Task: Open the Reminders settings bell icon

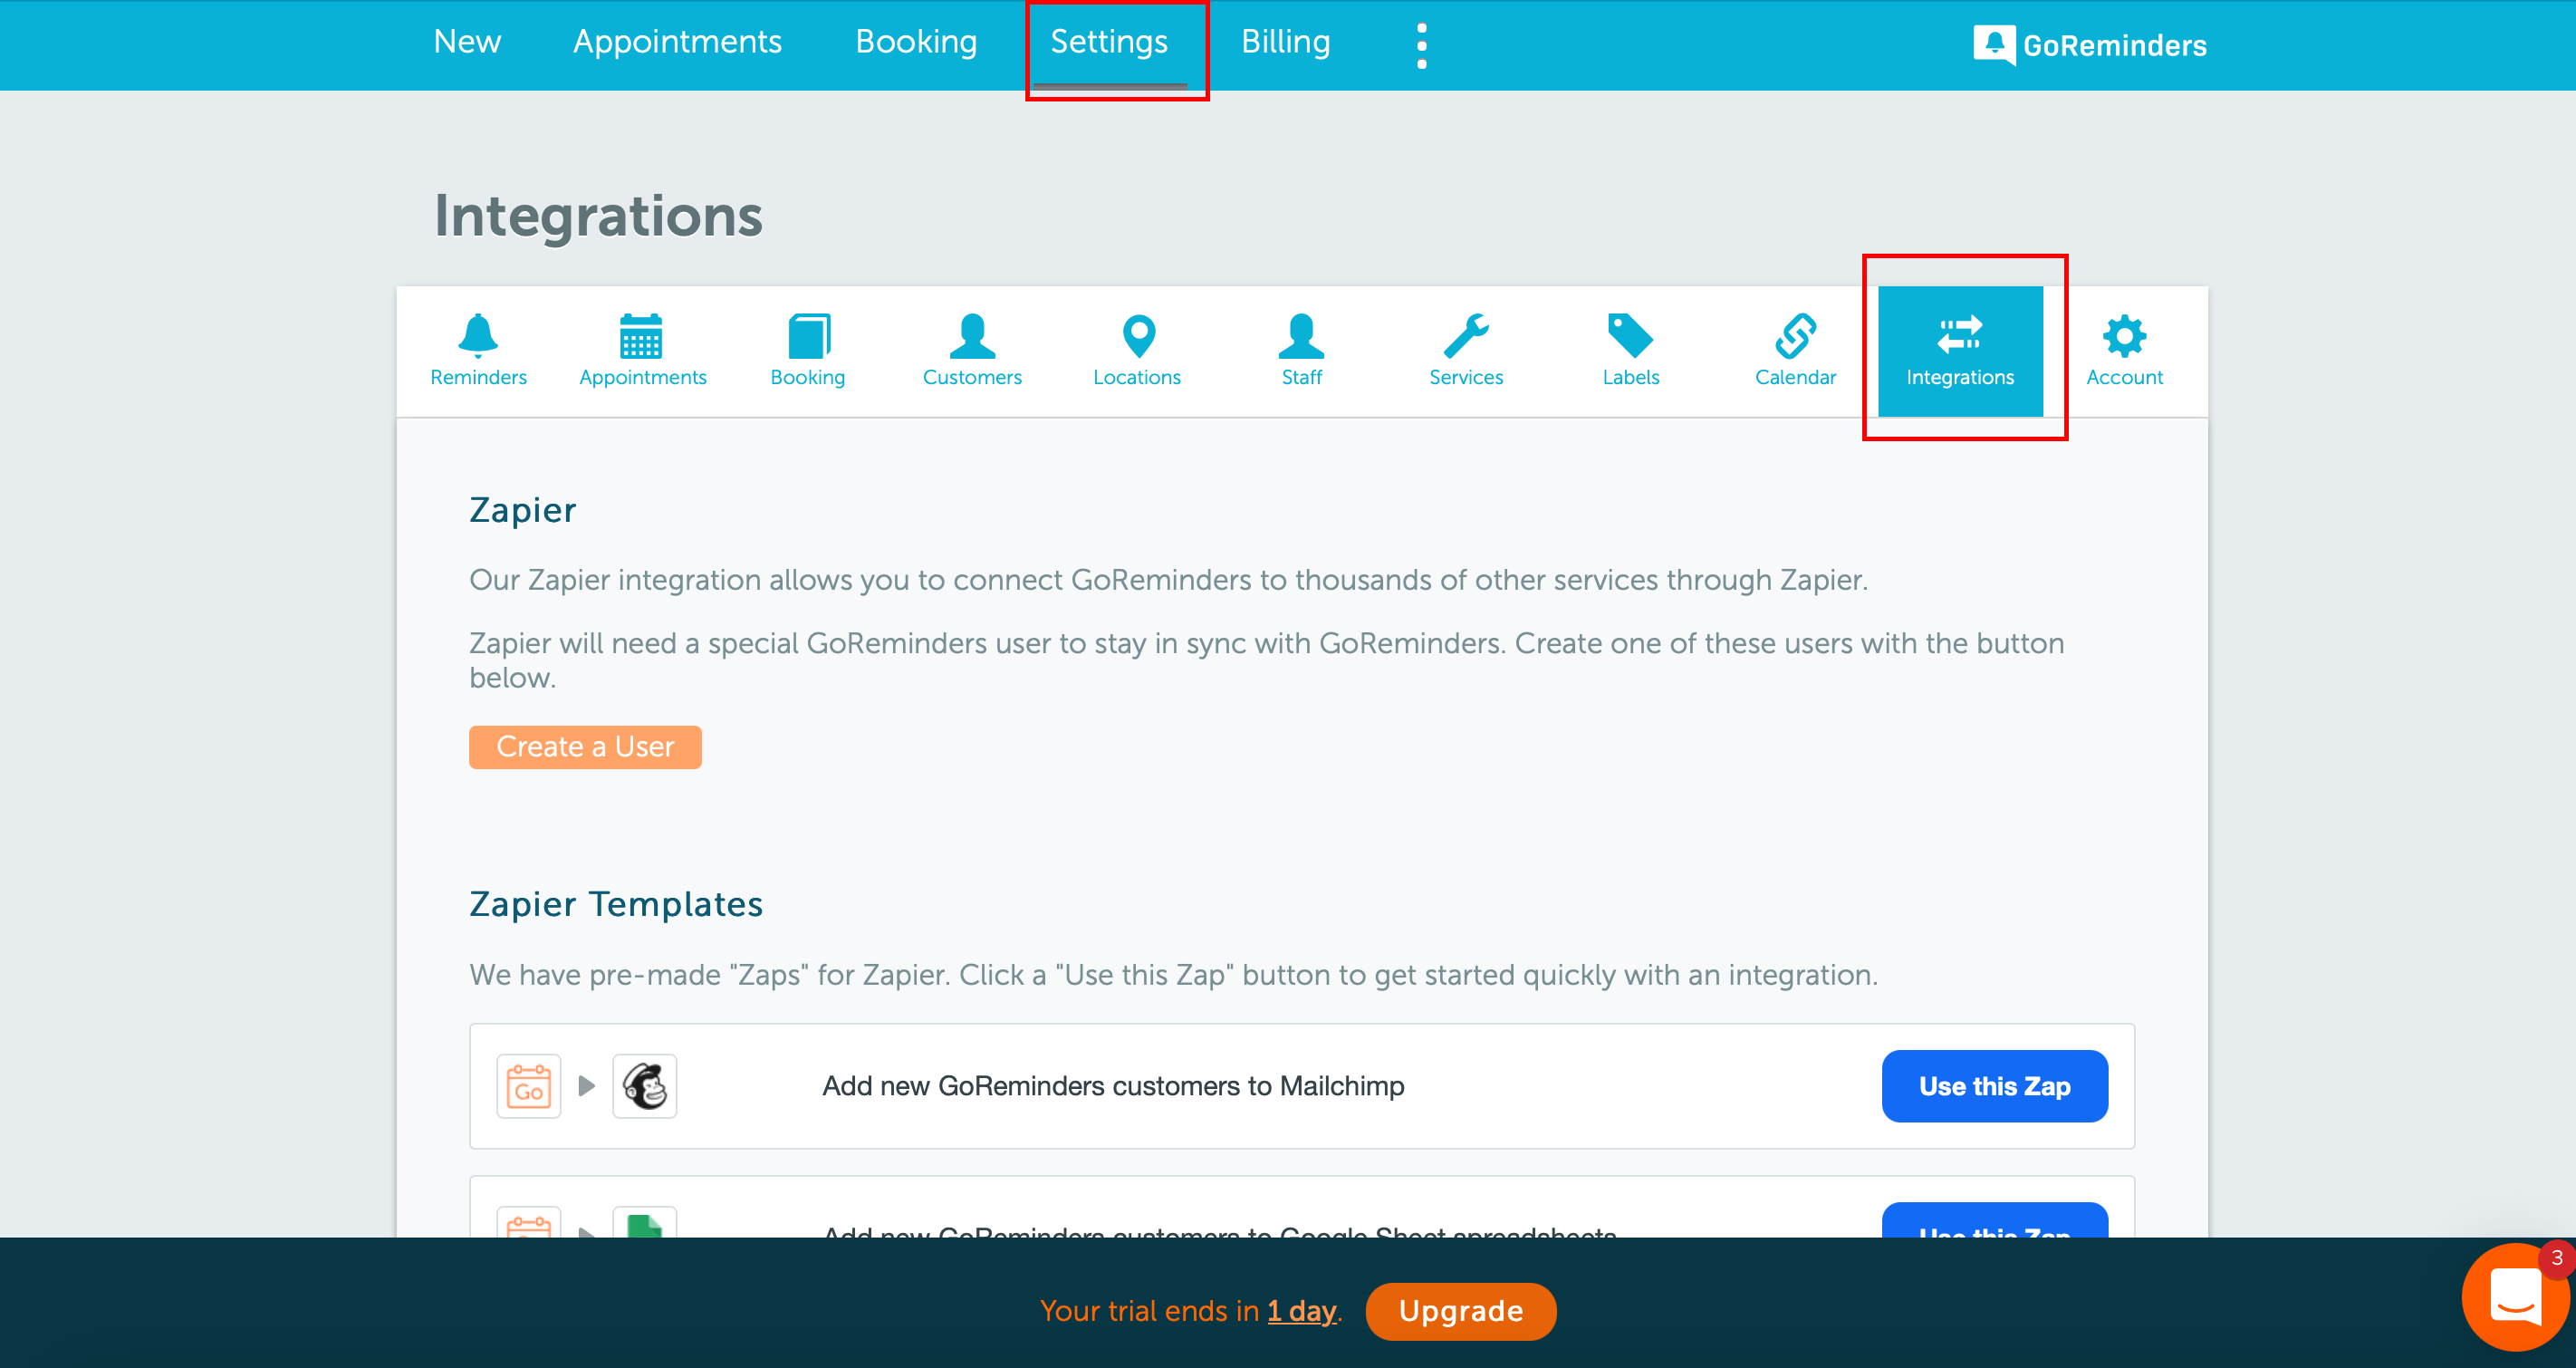Action: click(x=478, y=335)
